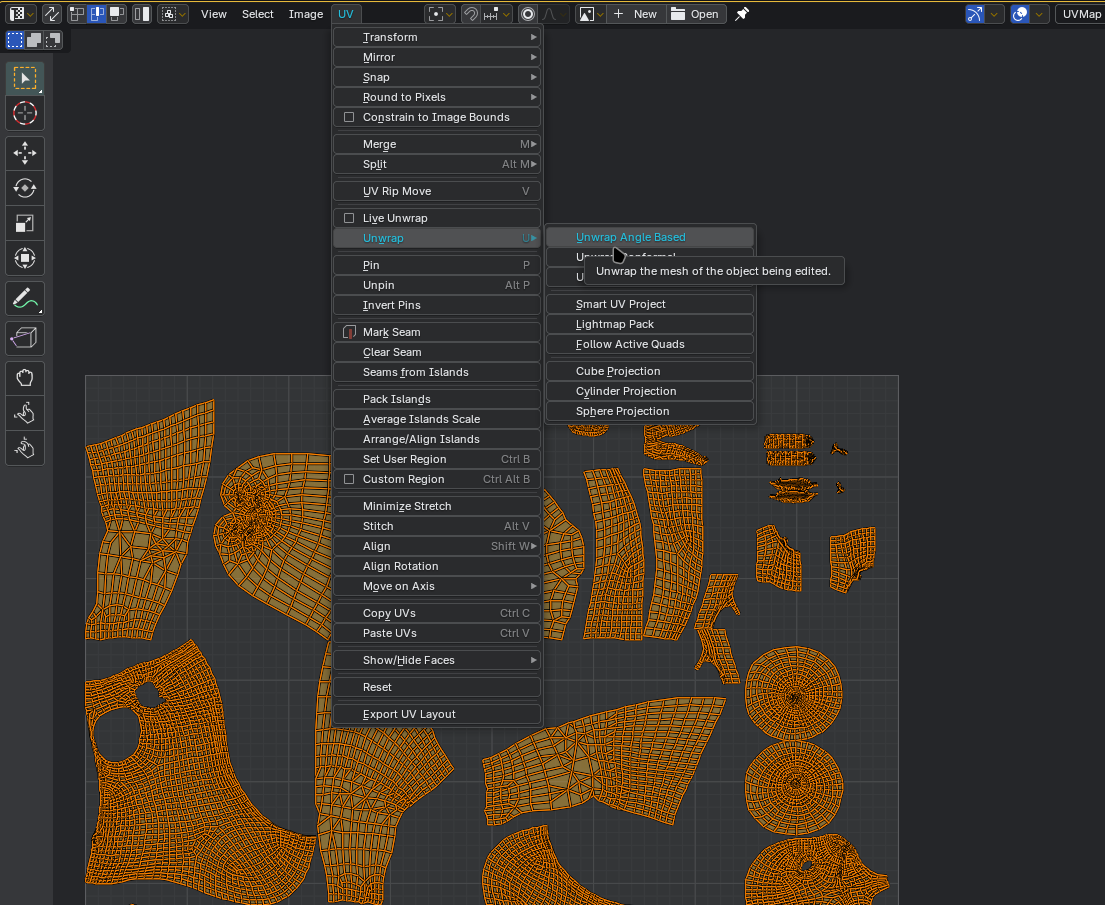Select the Scale tool
This screenshot has width=1105, height=905.
pyautogui.click(x=25, y=223)
